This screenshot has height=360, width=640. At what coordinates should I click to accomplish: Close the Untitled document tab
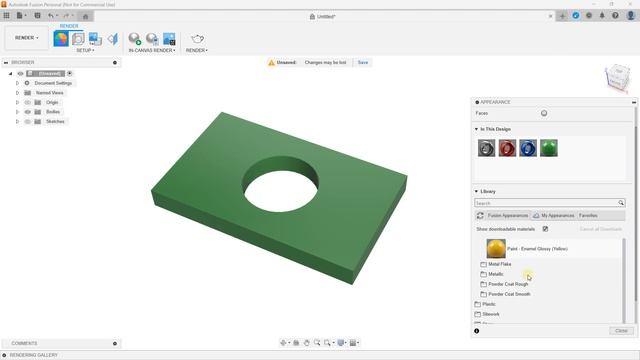pos(550,16)
